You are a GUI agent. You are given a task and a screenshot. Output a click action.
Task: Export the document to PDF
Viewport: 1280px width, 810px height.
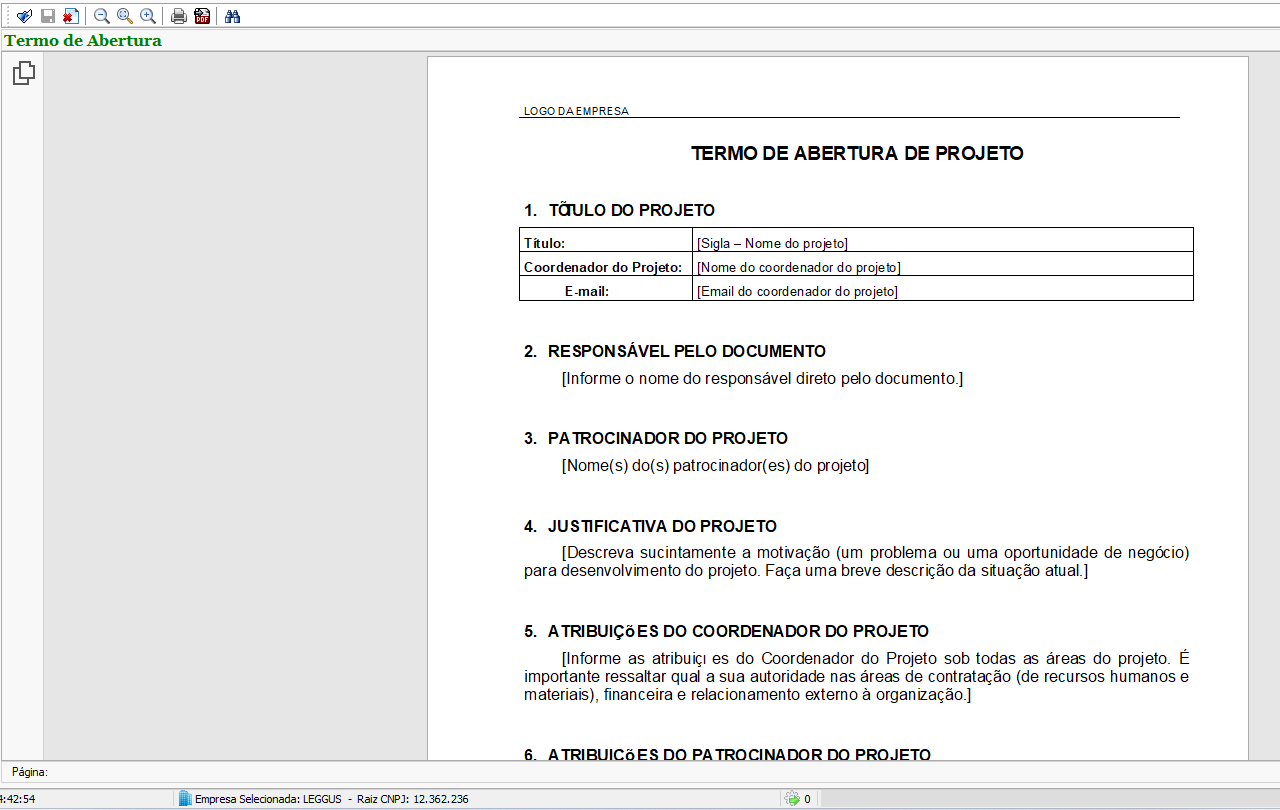202,15
